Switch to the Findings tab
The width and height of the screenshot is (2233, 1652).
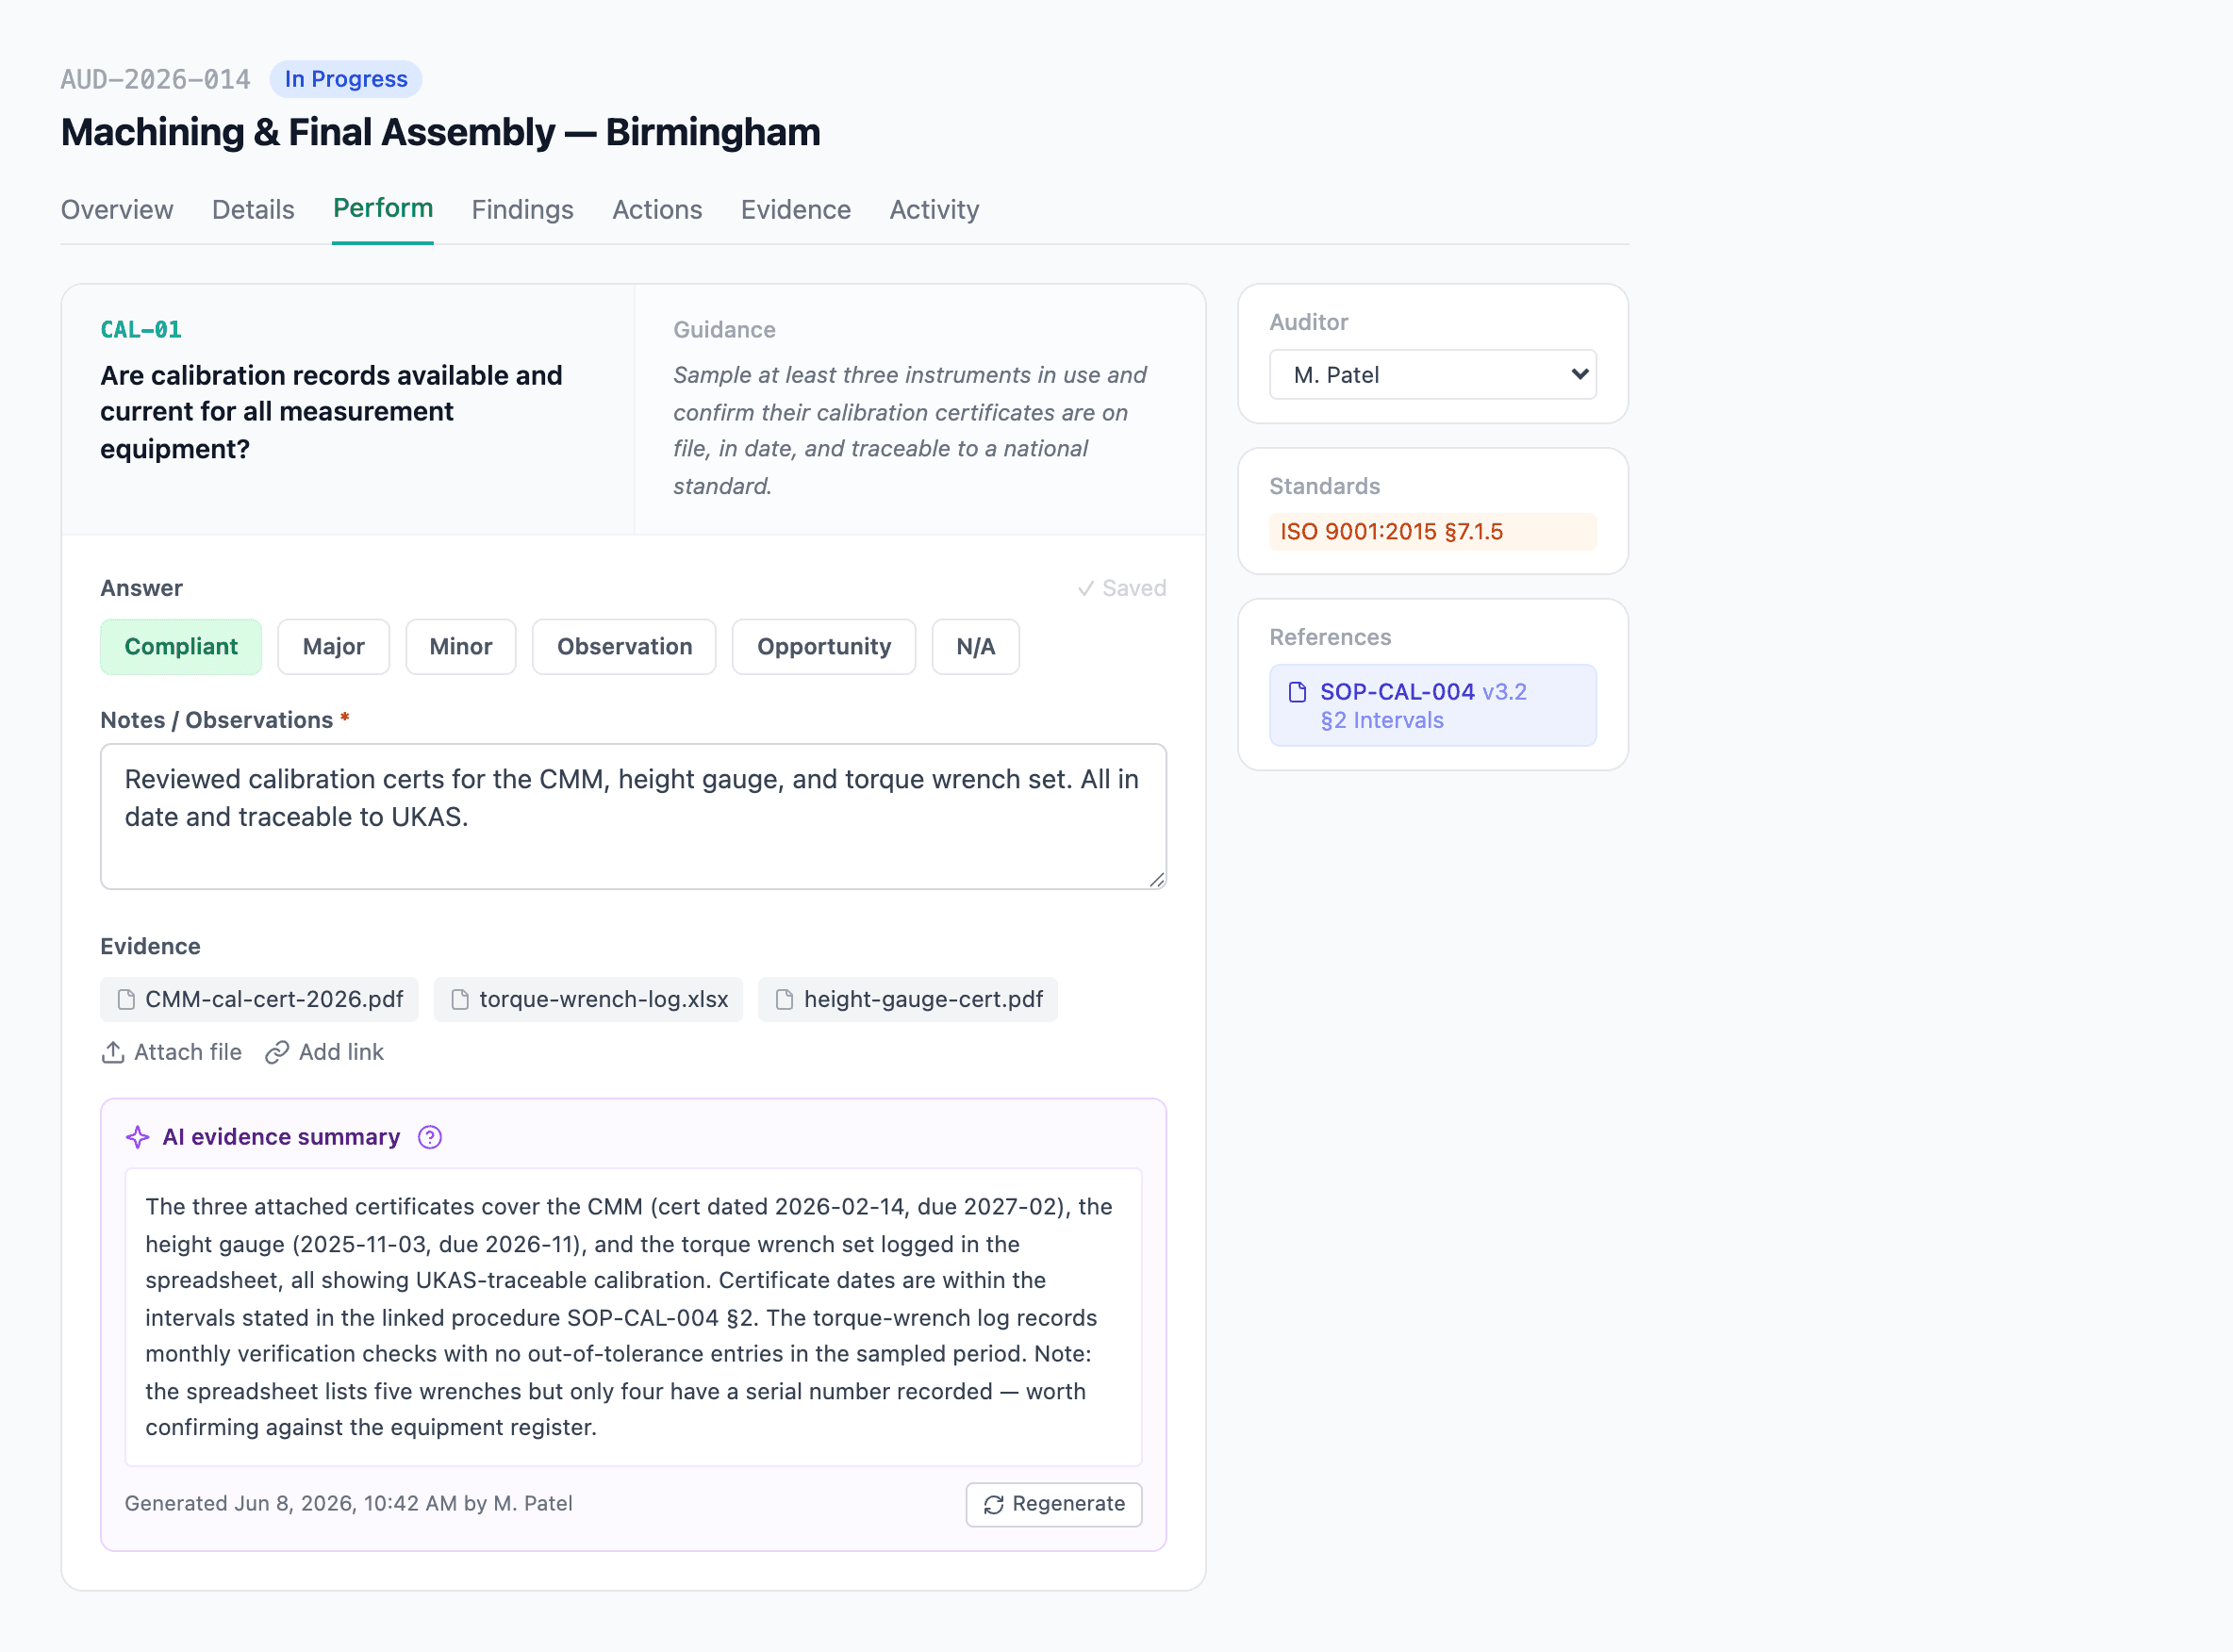pos(522,209)
